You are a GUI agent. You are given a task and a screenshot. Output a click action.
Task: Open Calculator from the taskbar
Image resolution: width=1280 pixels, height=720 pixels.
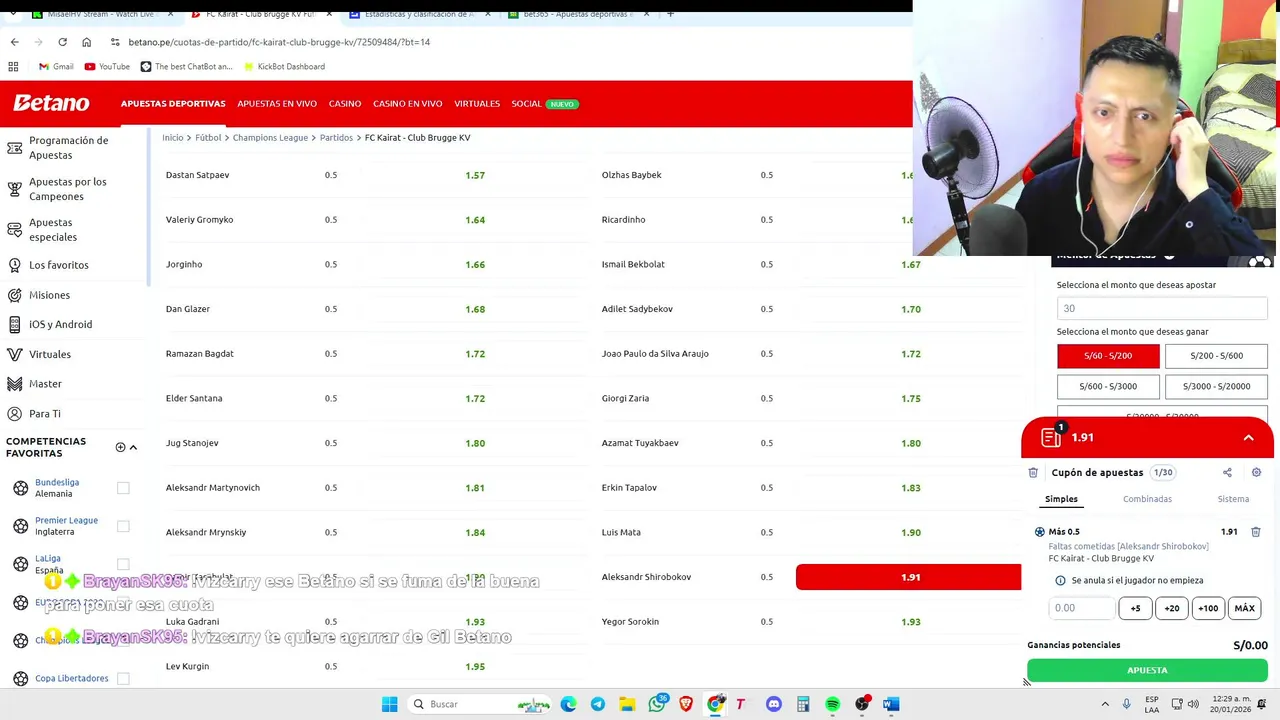click(x=803, y=704)
